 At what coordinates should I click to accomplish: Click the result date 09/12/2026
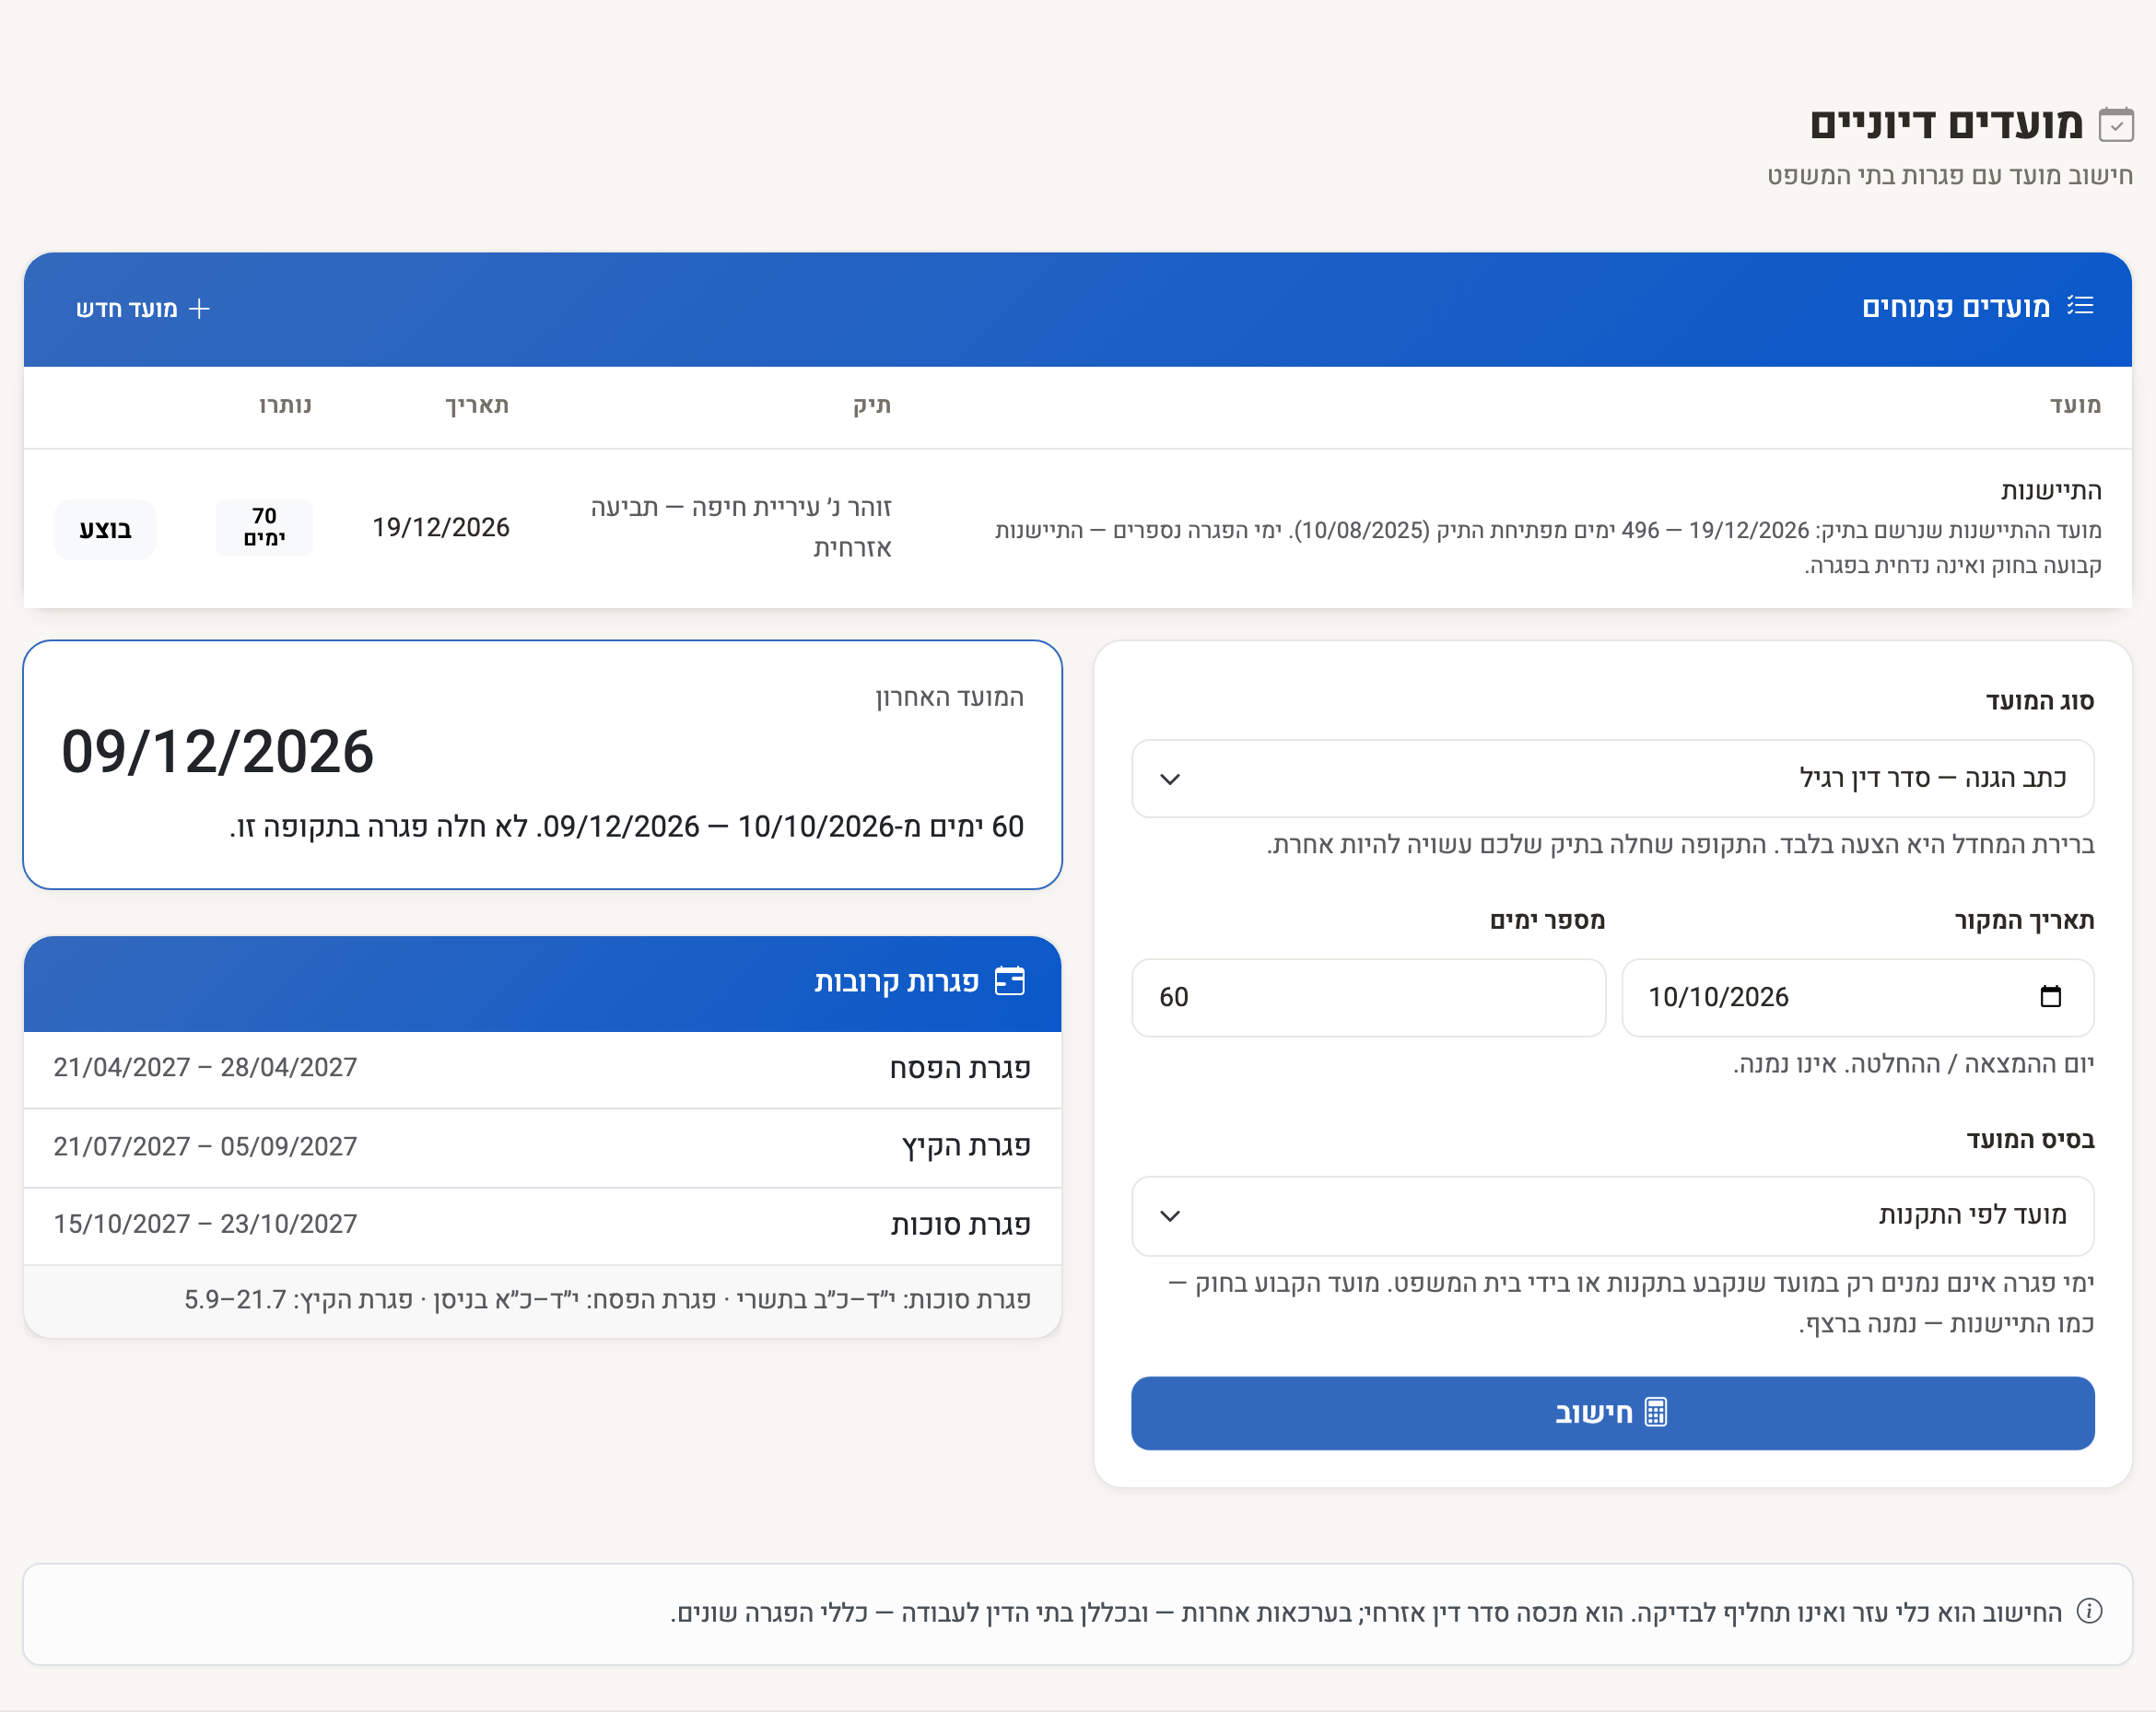[x=218, y=752]
